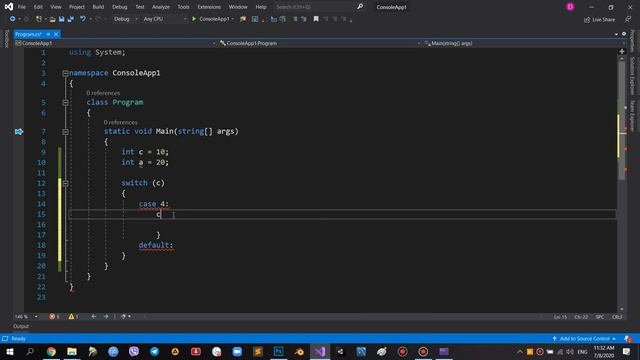Open the Debug configuration dropdown
This screenshot has width=640, height=360.
click(x=125, y=19)
